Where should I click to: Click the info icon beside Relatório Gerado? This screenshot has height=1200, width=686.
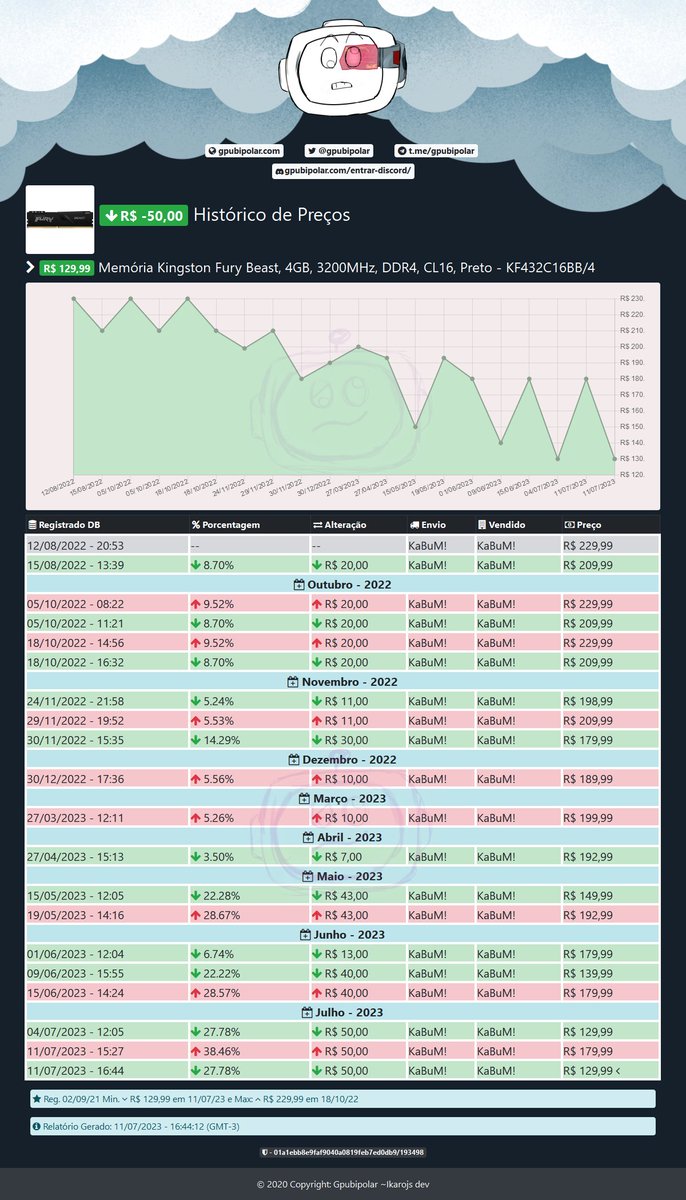37,1127
